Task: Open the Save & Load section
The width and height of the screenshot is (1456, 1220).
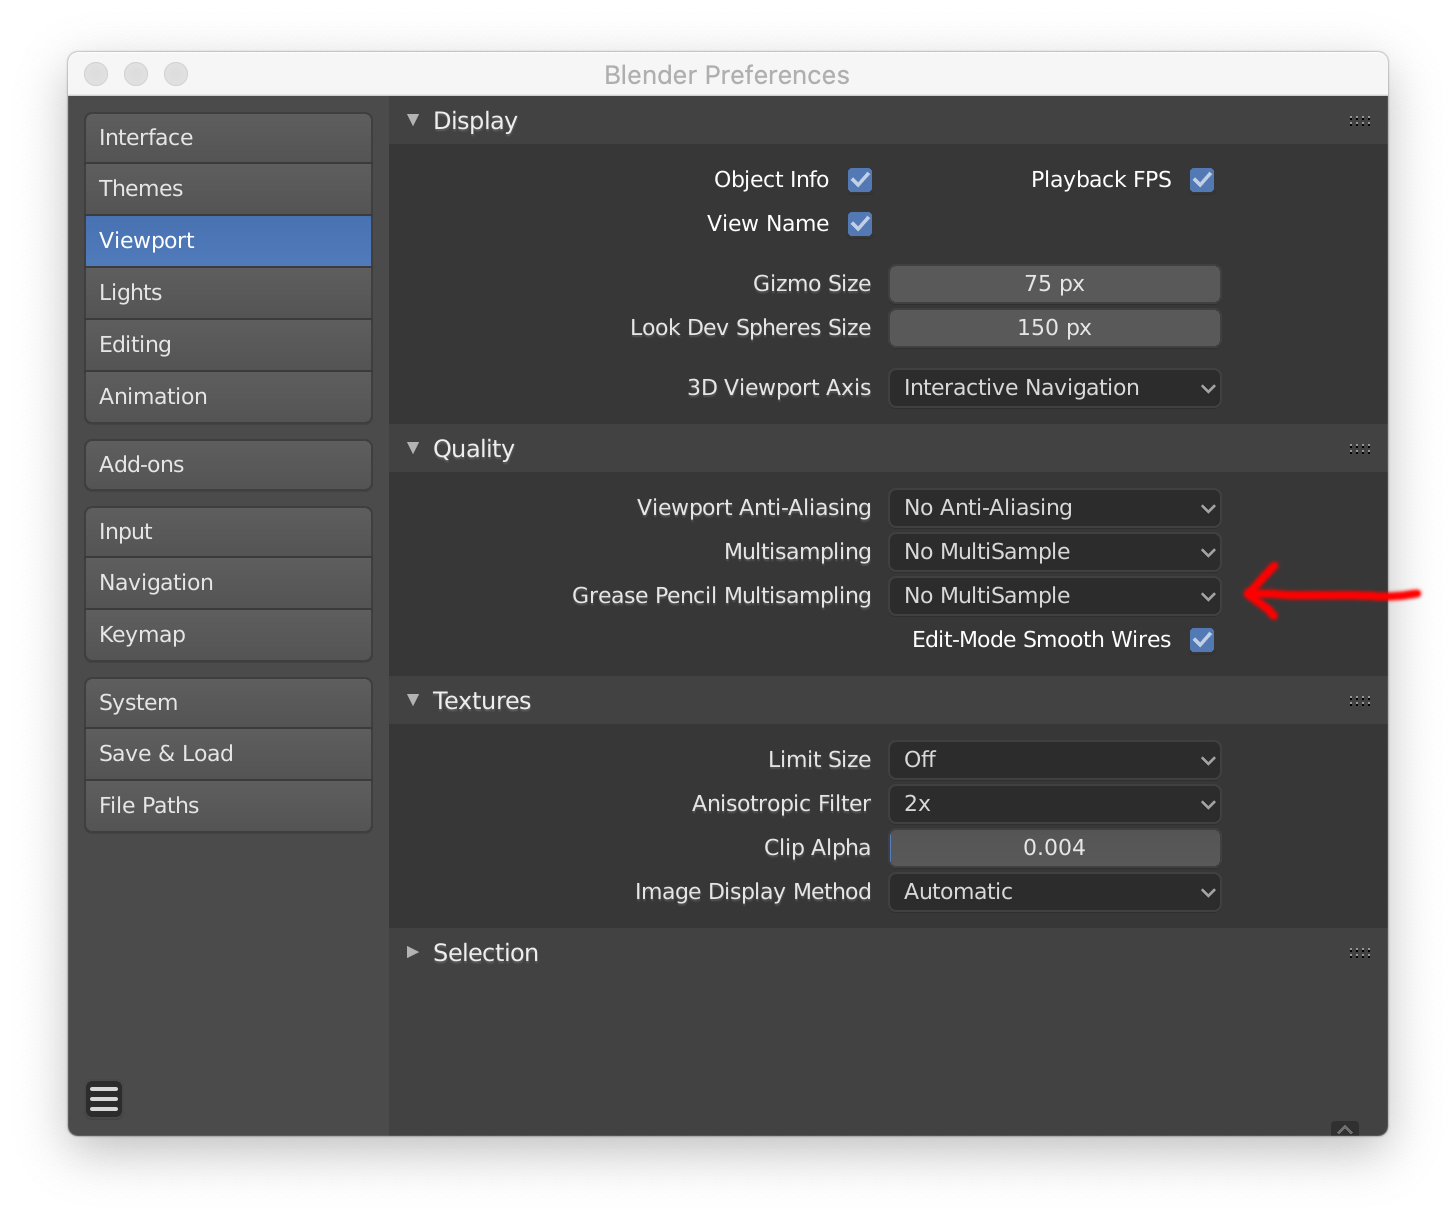Action: tap(229, 754)
